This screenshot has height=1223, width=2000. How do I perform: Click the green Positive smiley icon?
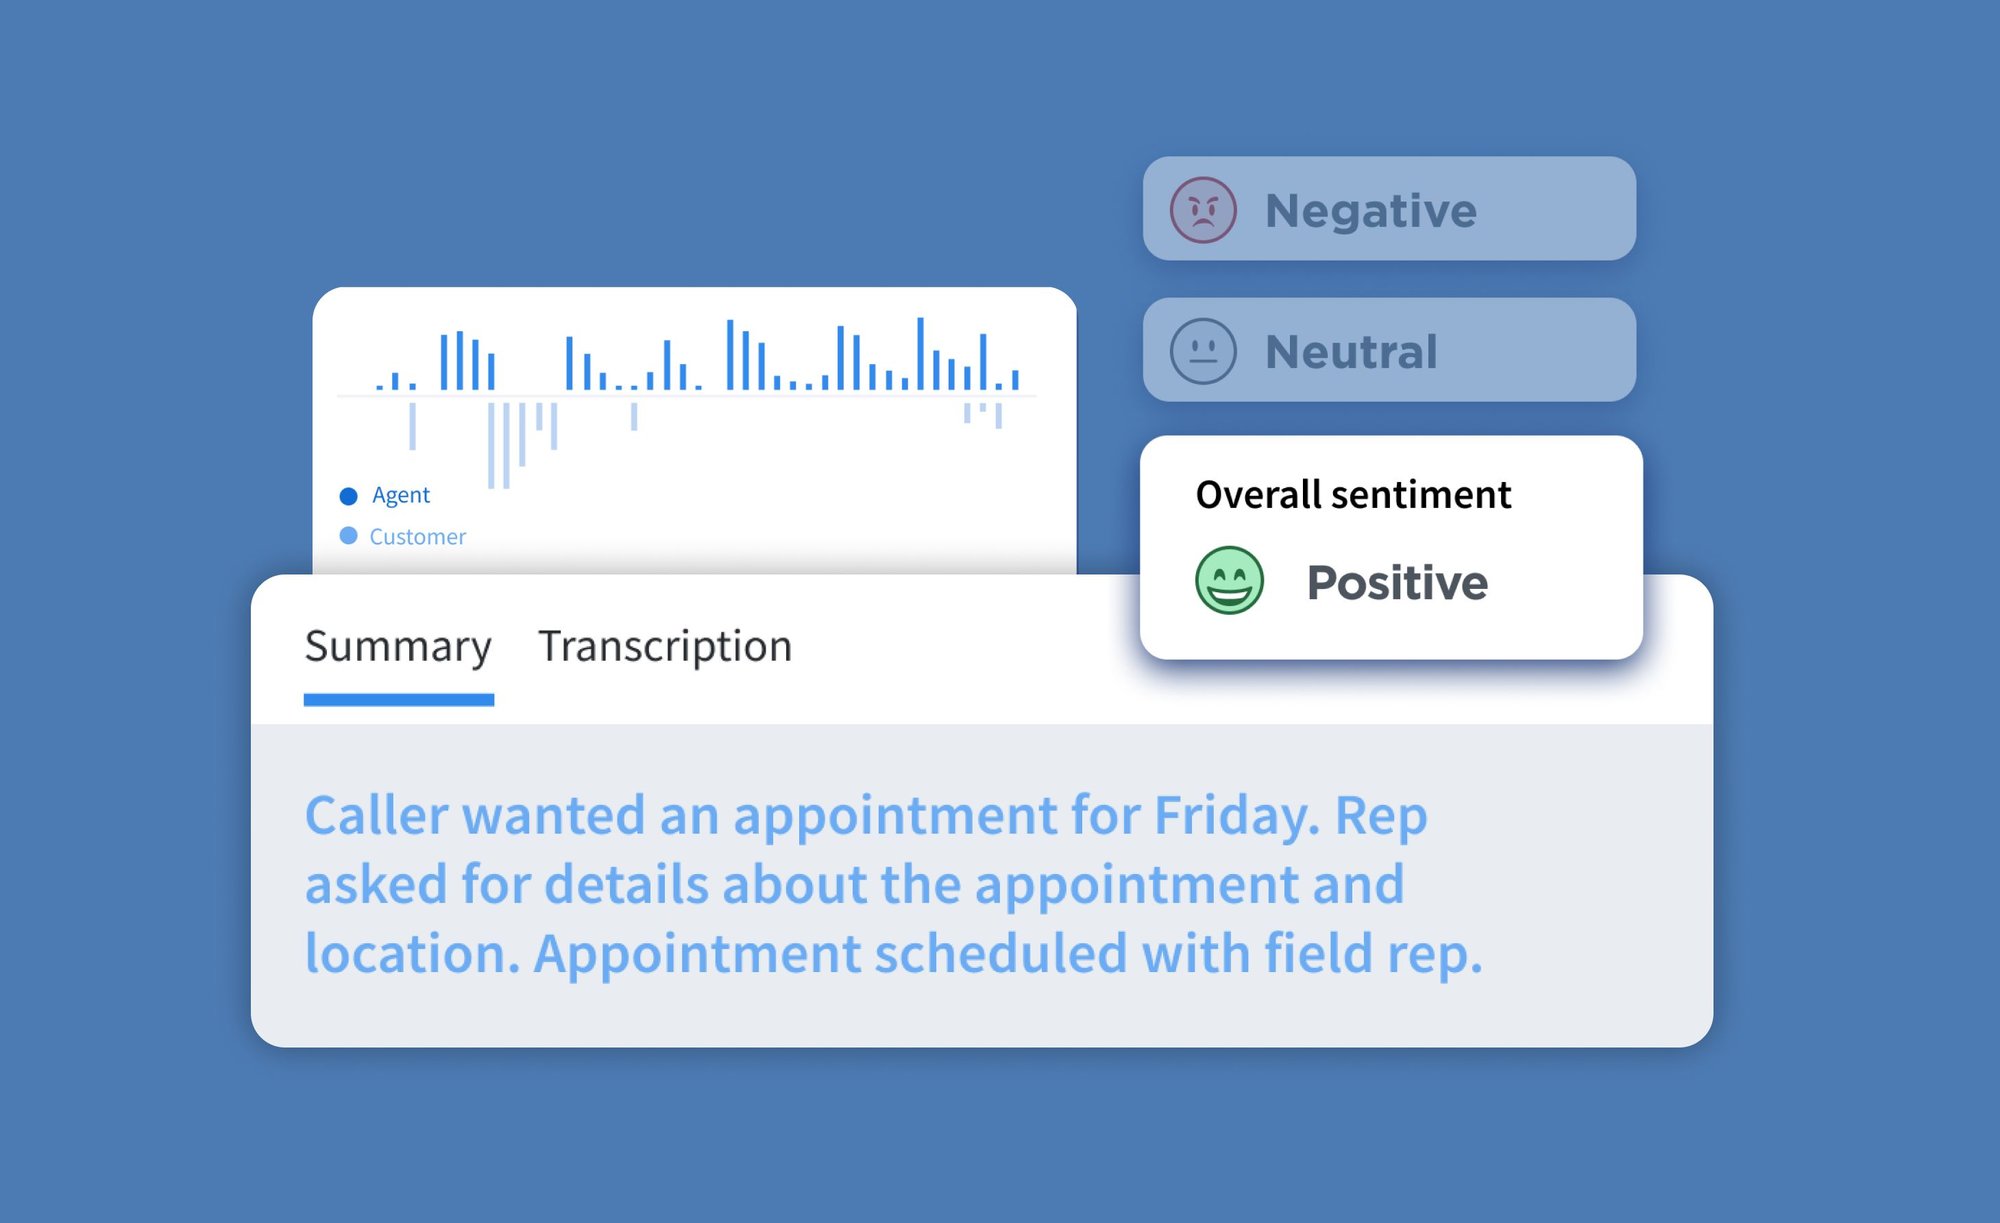pos(1229,580)
